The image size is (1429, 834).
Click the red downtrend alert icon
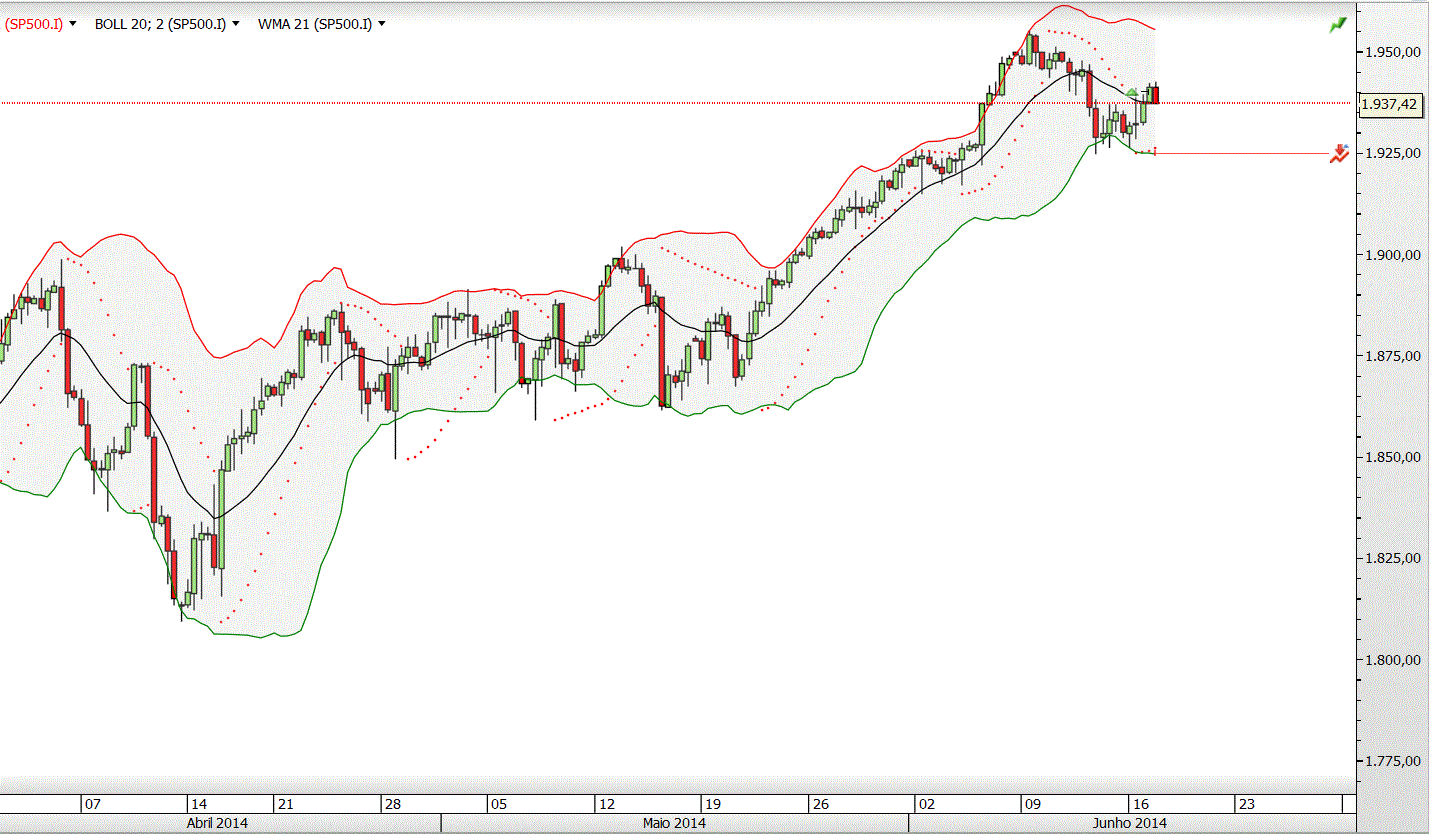1340,153
